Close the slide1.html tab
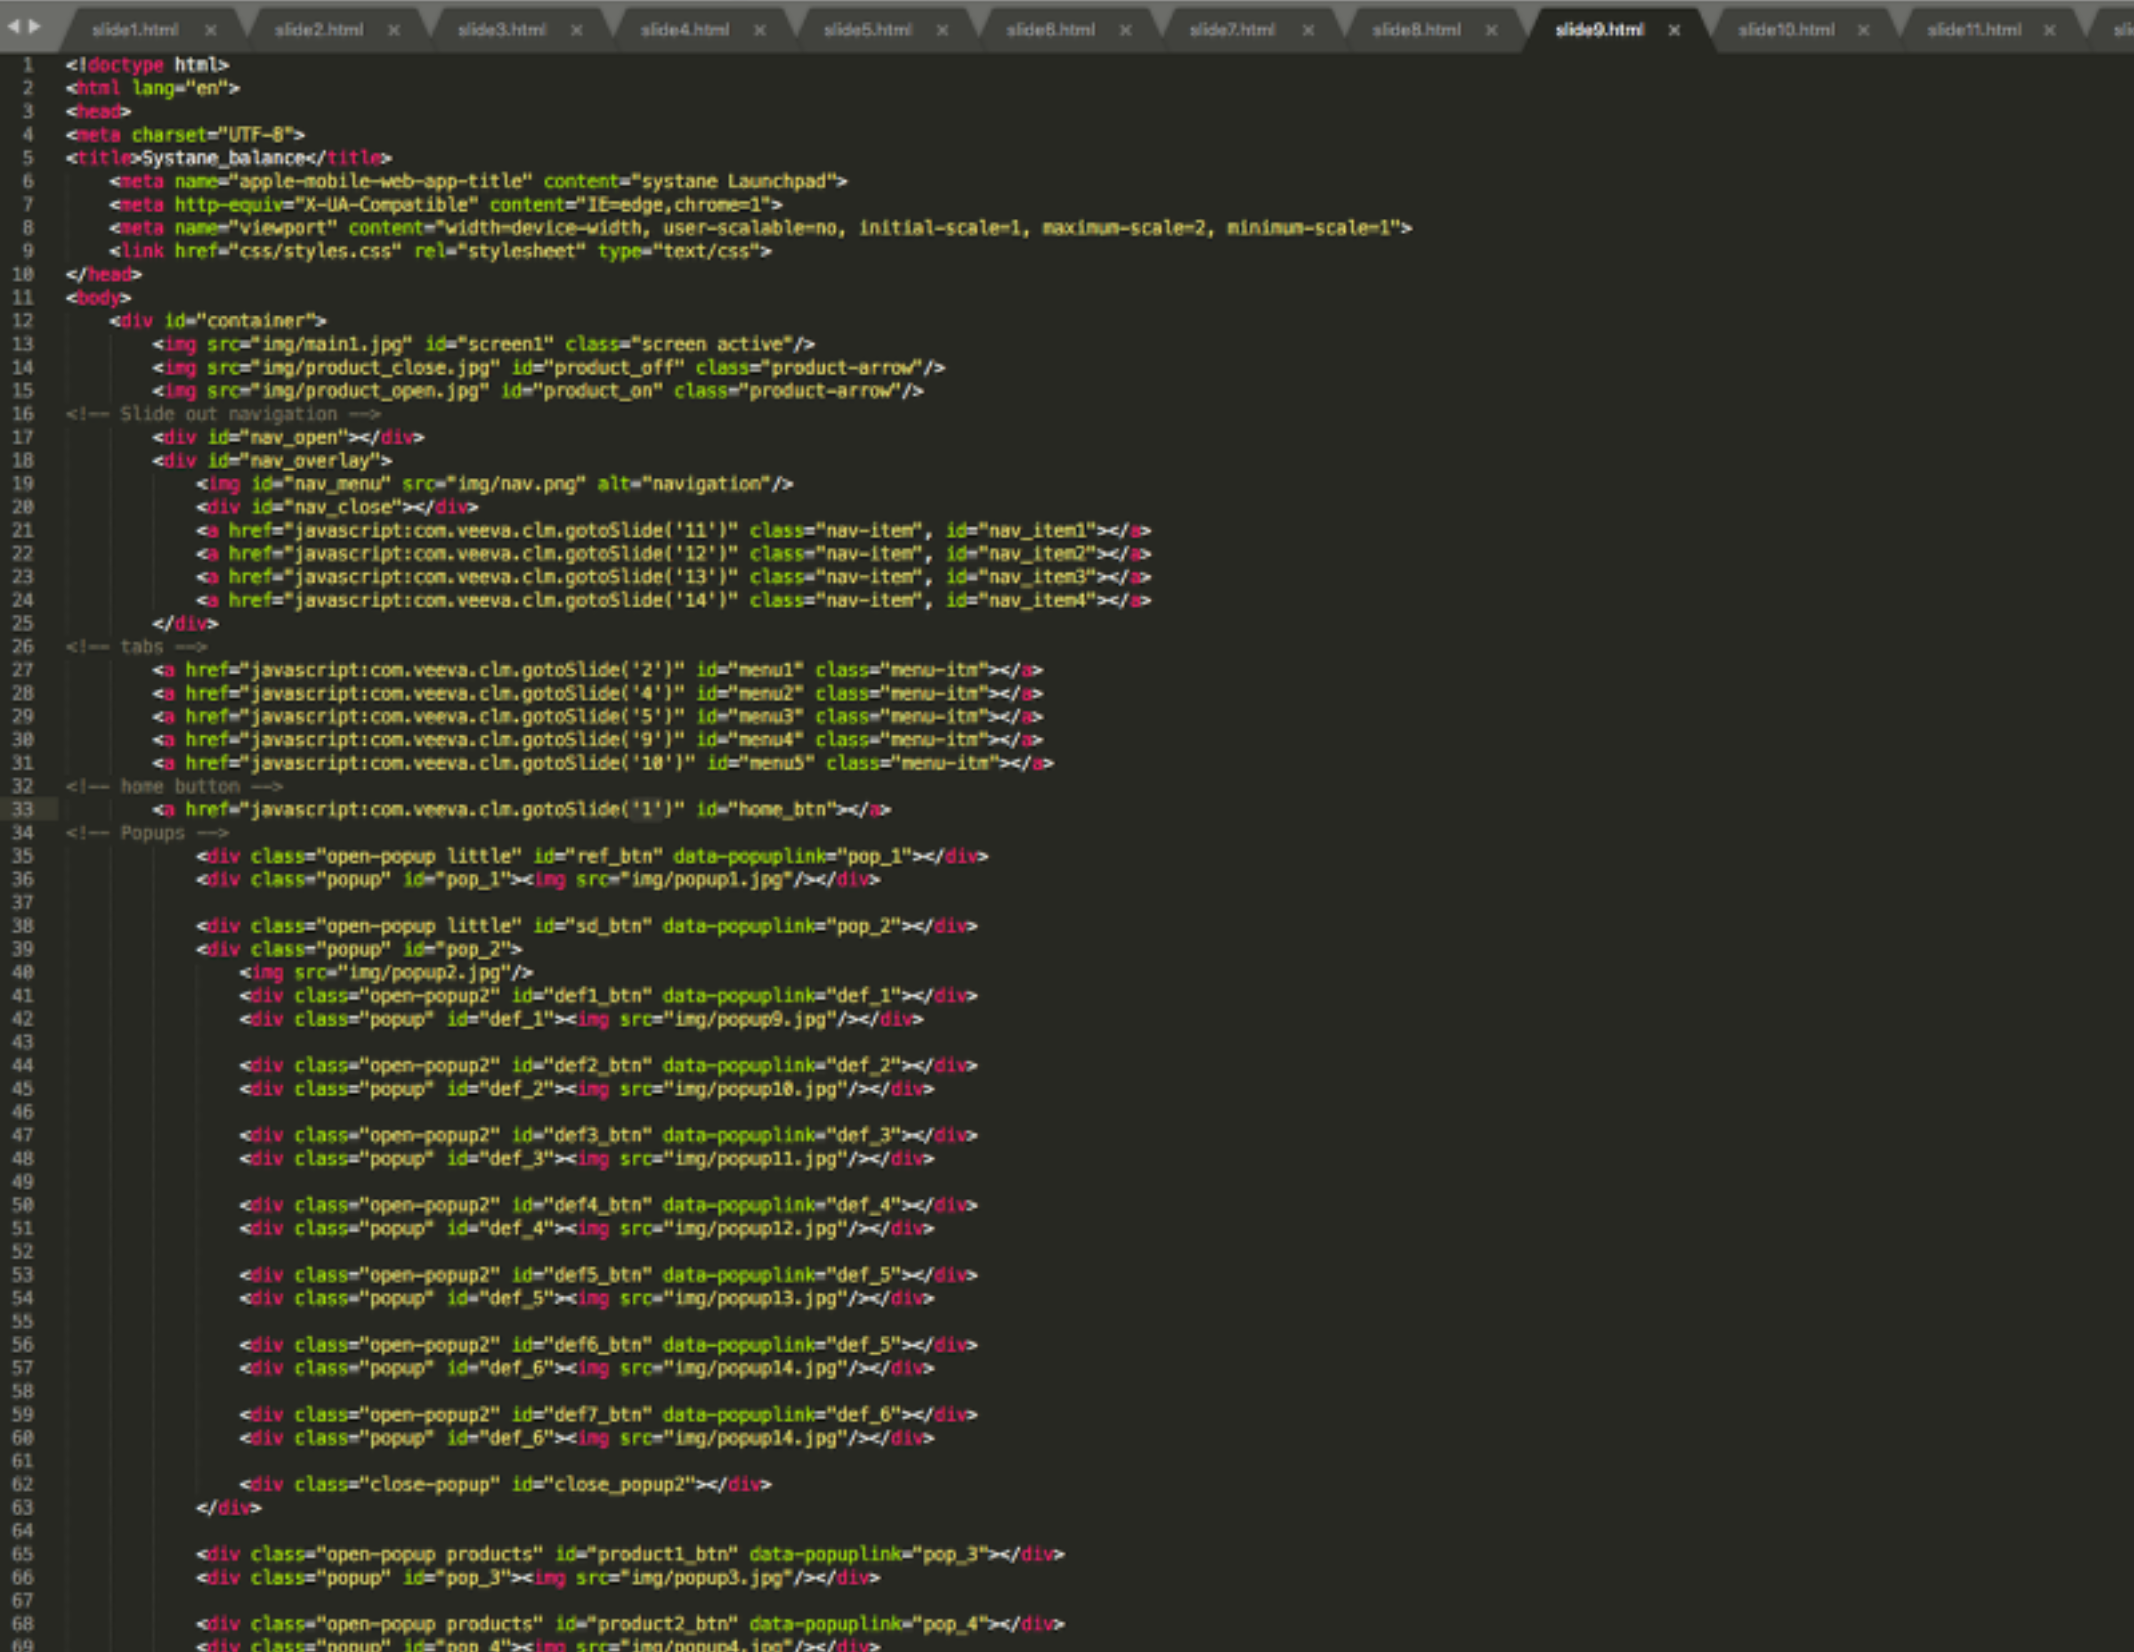 click(x=210, y=30)
